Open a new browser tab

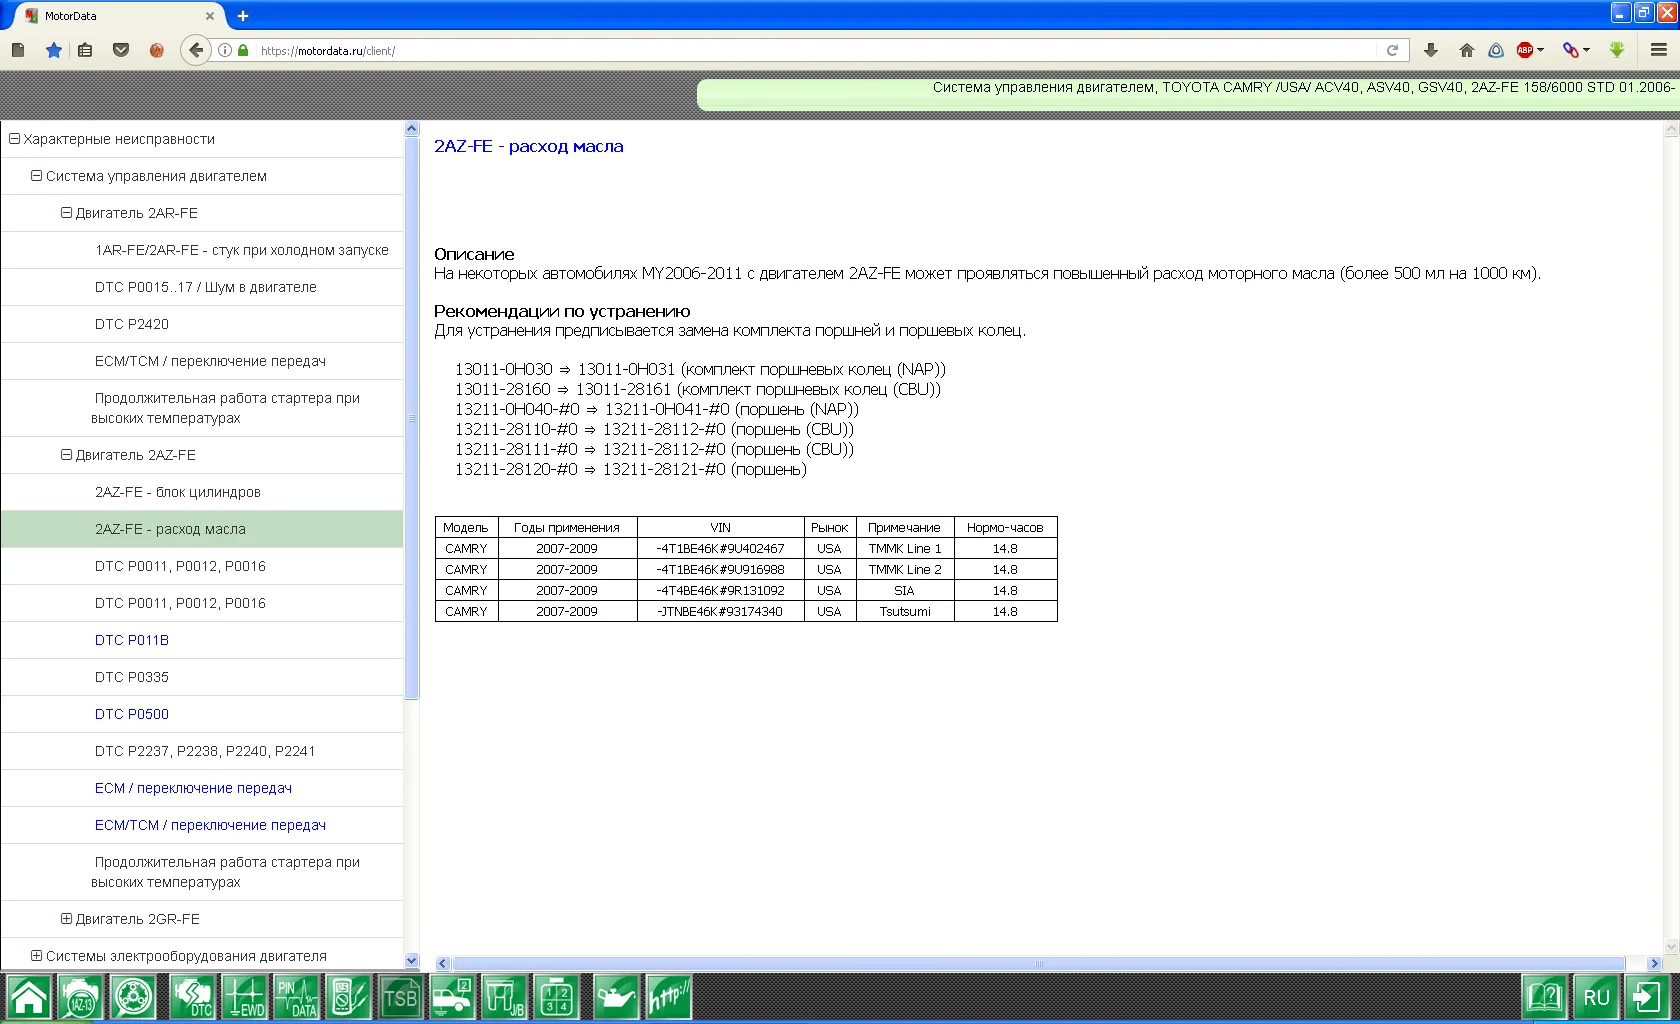point(243,16)
